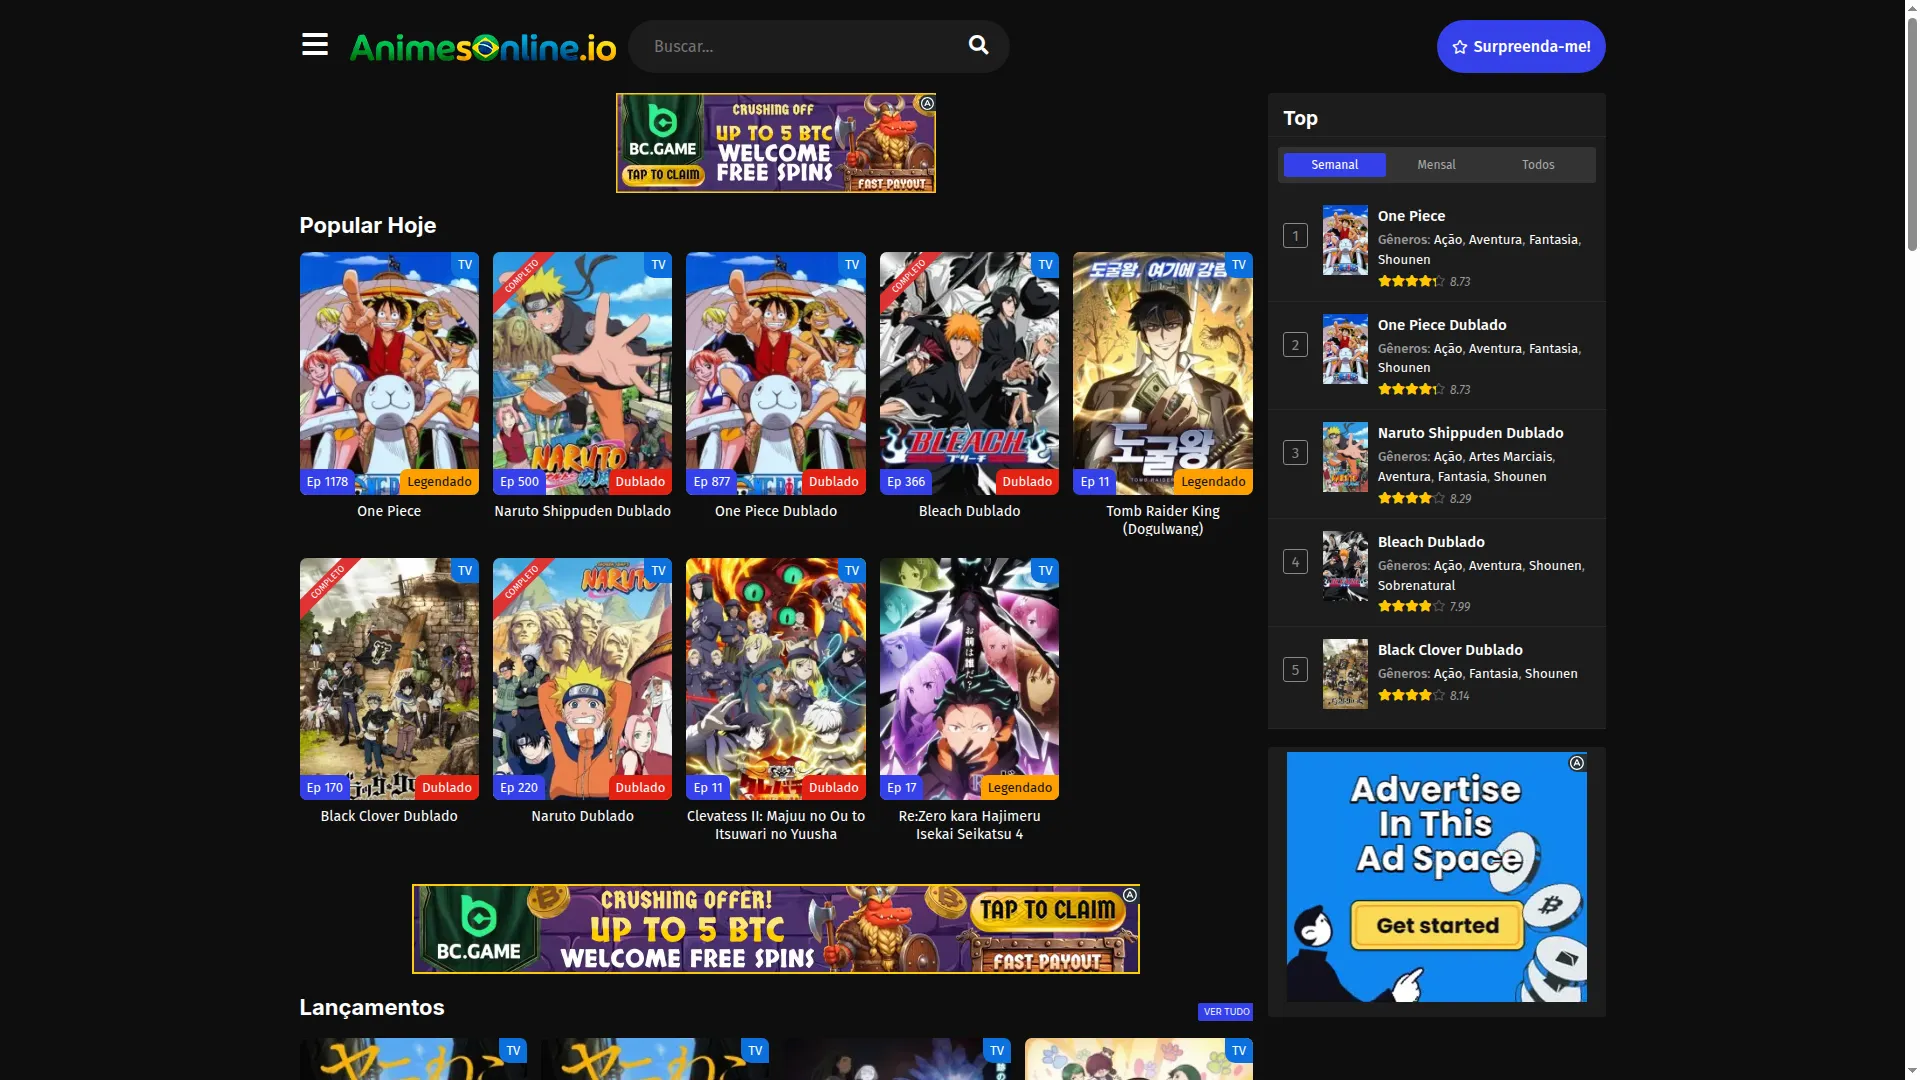This screenshot has height=1080, width=1920.
Task: Switch to the Todos tab
Action: (x=1538, y=164)
